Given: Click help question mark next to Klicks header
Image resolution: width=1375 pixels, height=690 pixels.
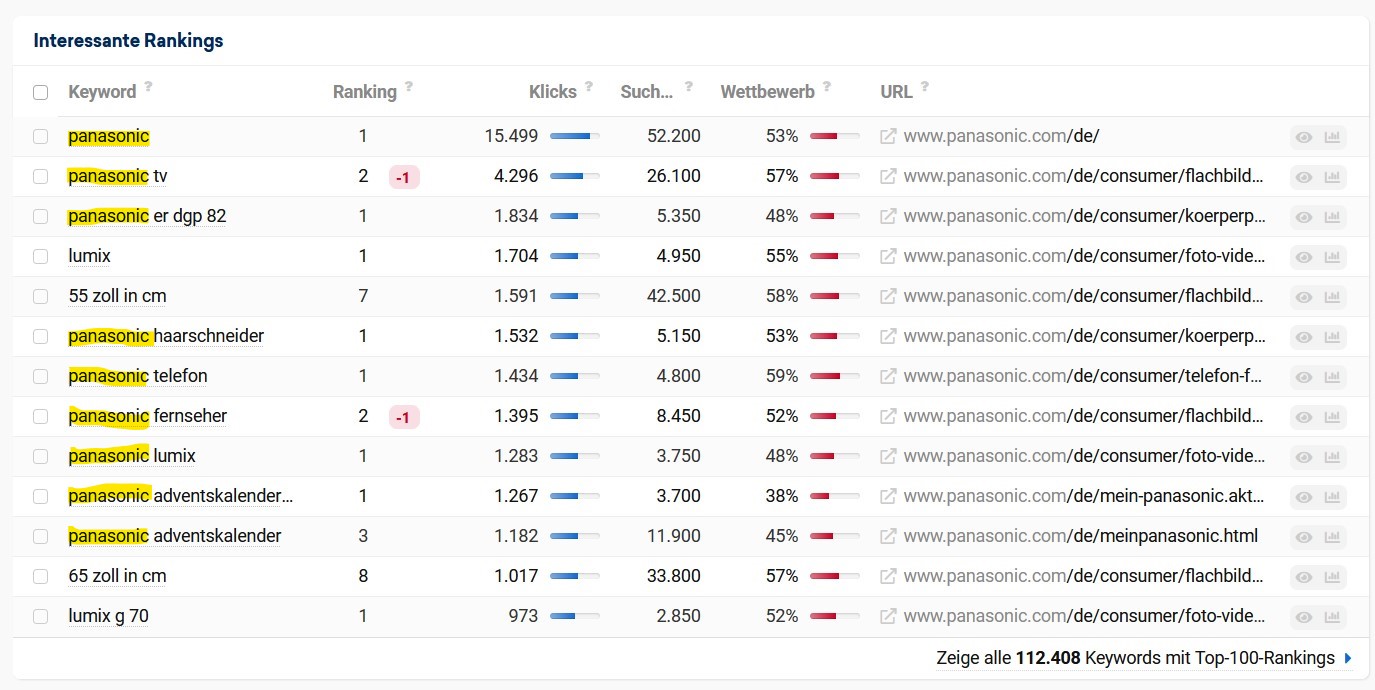Looking at the screenshot, I should [589, 86].
